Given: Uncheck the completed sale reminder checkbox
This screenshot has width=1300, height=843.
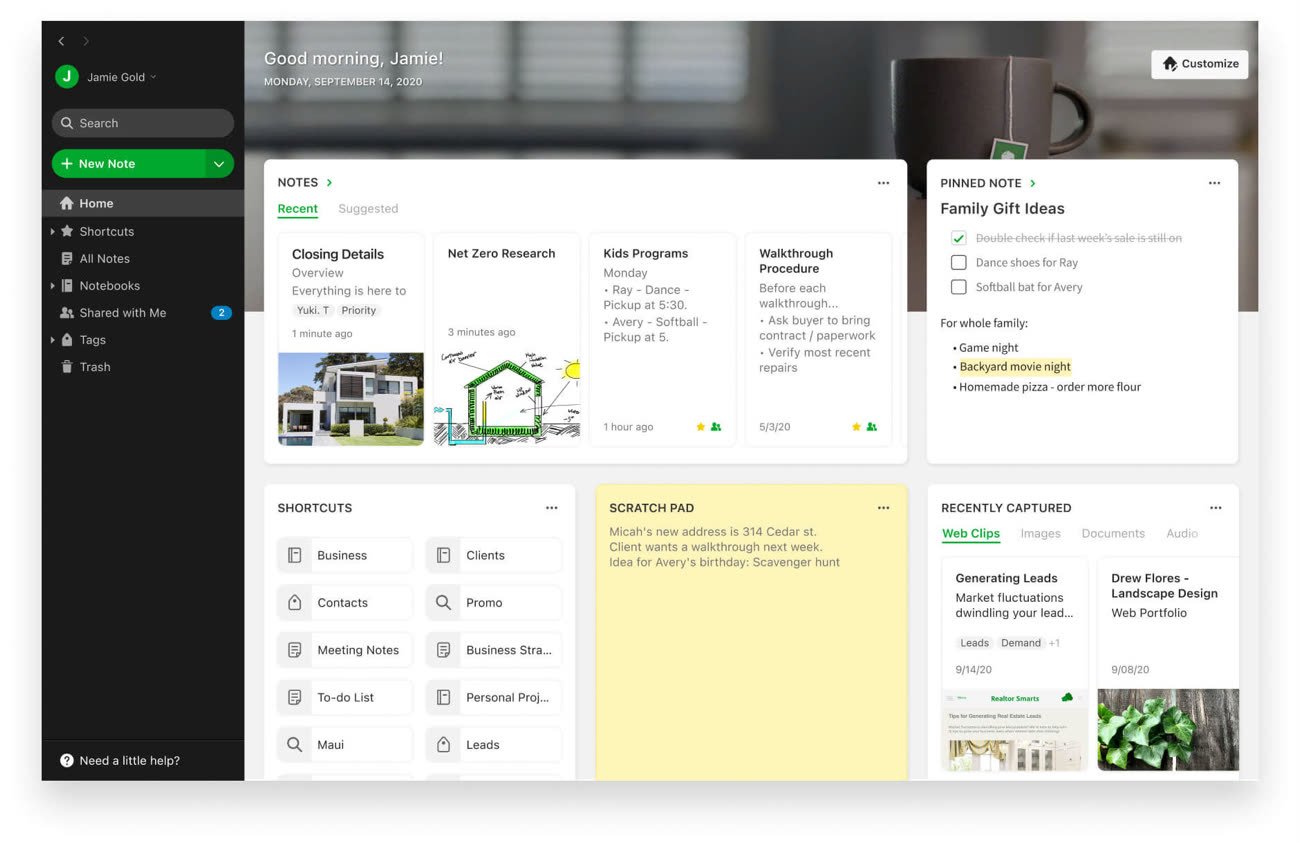Looking at the screenshot, I should pyautogui.click(x=958, y=238).
